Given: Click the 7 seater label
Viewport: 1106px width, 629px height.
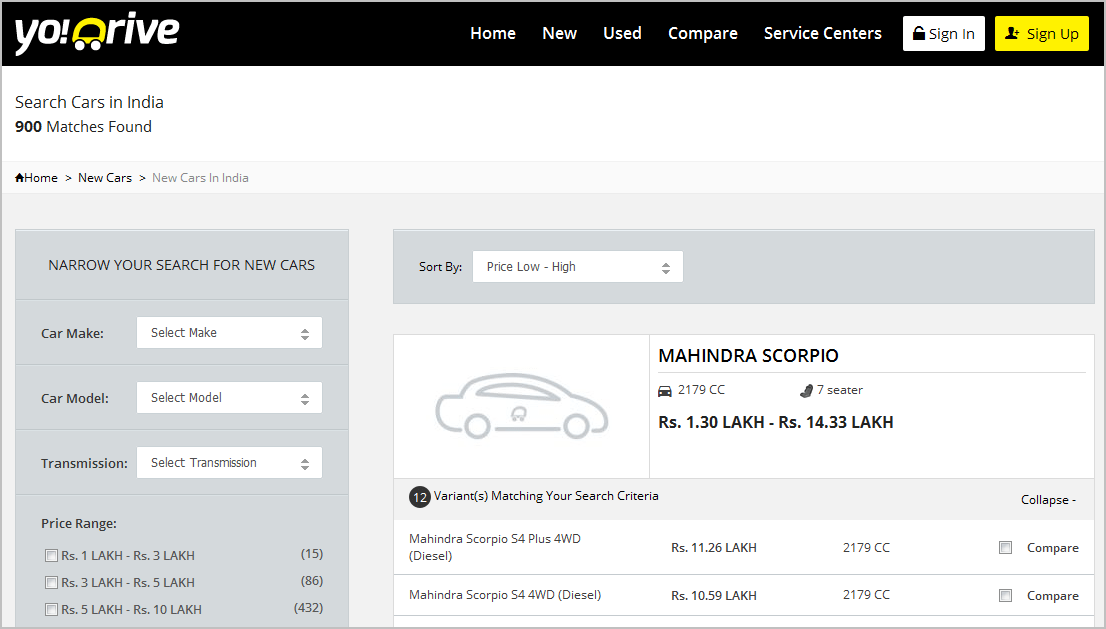Looking at the screenshot, I should (x=839, y=390).
